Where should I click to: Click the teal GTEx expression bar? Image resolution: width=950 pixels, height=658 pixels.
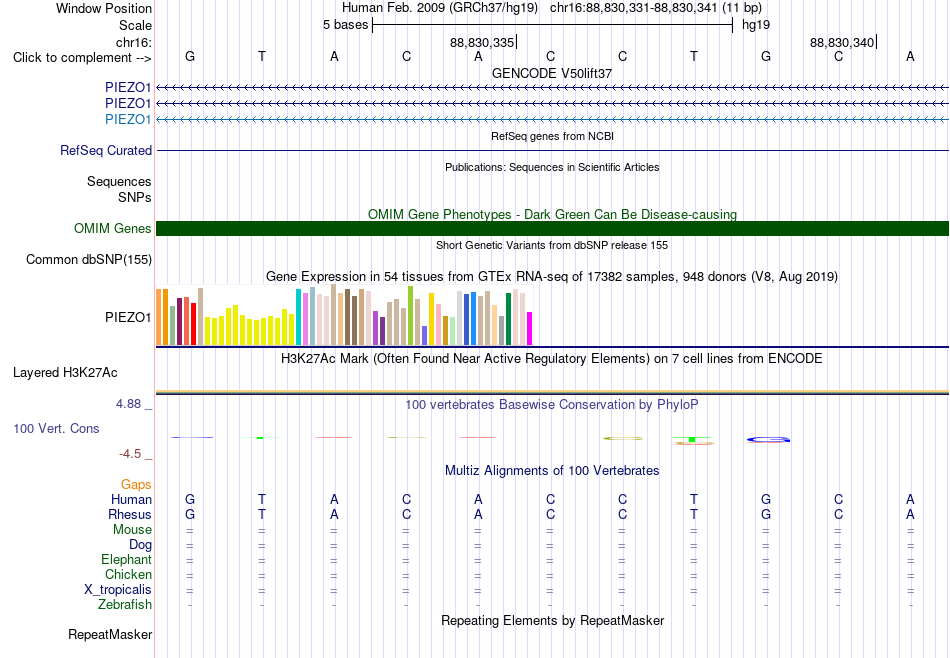298,317
